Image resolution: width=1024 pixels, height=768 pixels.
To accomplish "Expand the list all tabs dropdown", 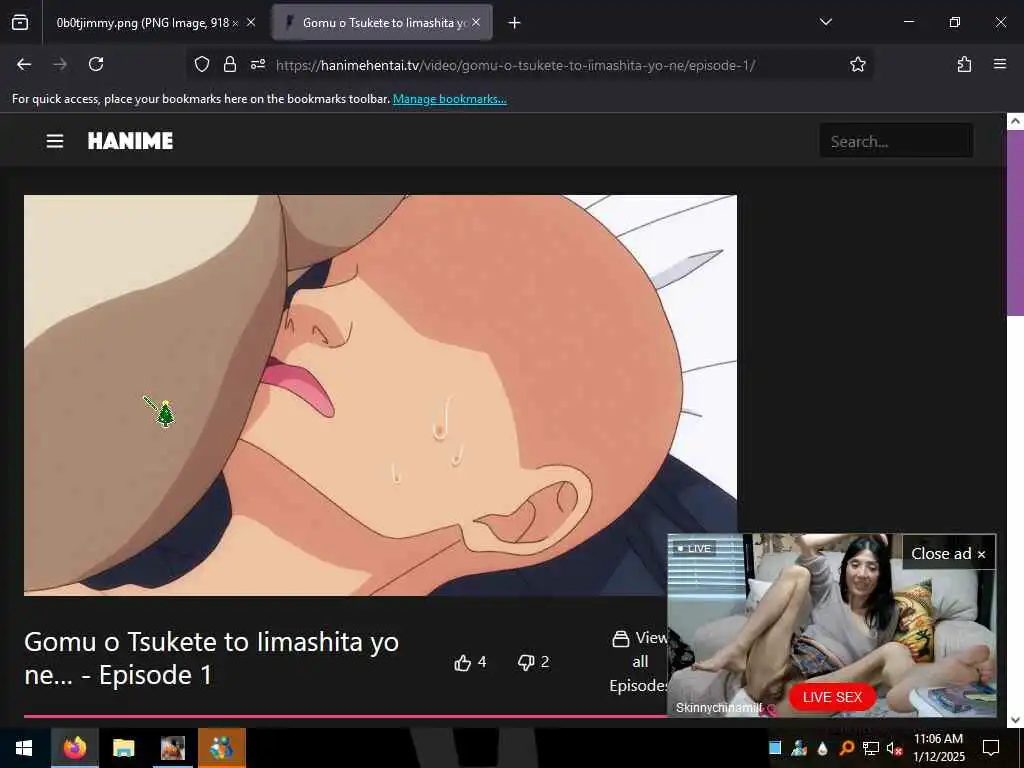I will [x=825, y=22].
